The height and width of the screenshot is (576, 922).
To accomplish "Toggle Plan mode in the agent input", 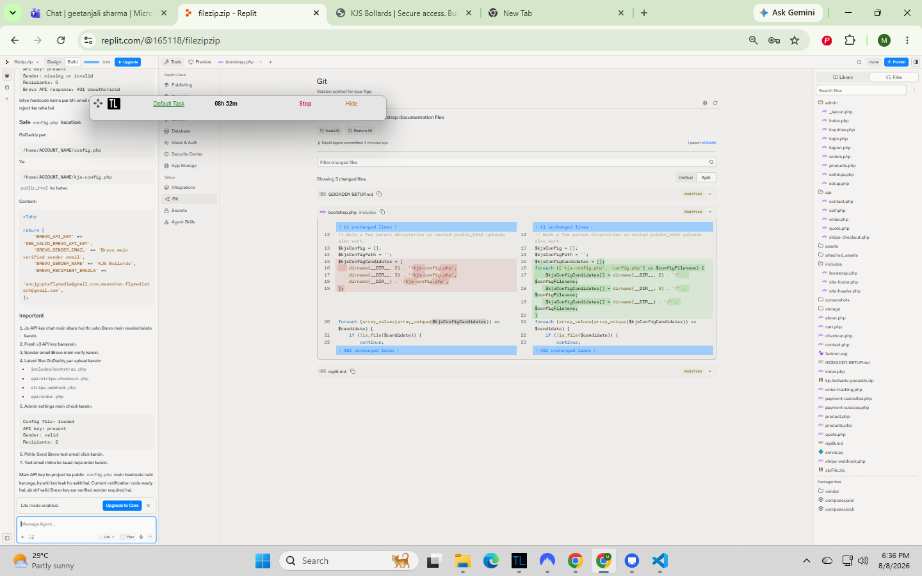I will (x=128, y=537).
